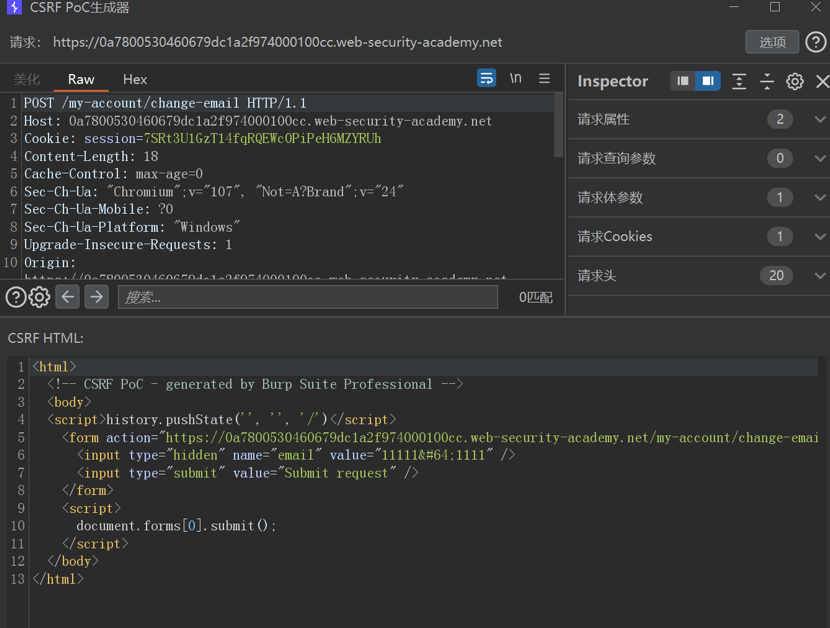Switch to the Hex tab
Screen dimensions: 830x628
pyautogui.click(x=135, y=79)
